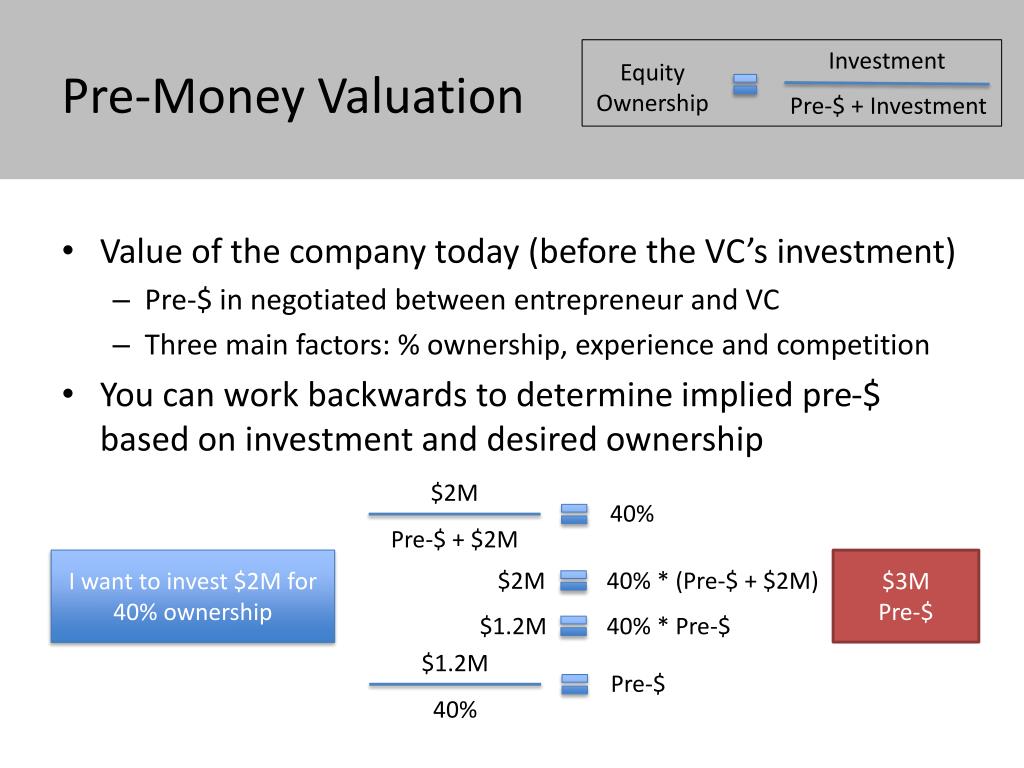1024x768 pixels.
Task: Click the 'Pre-$ in negotiated between entrepreneur' sub-bullet
Action: tap(462, 300)
